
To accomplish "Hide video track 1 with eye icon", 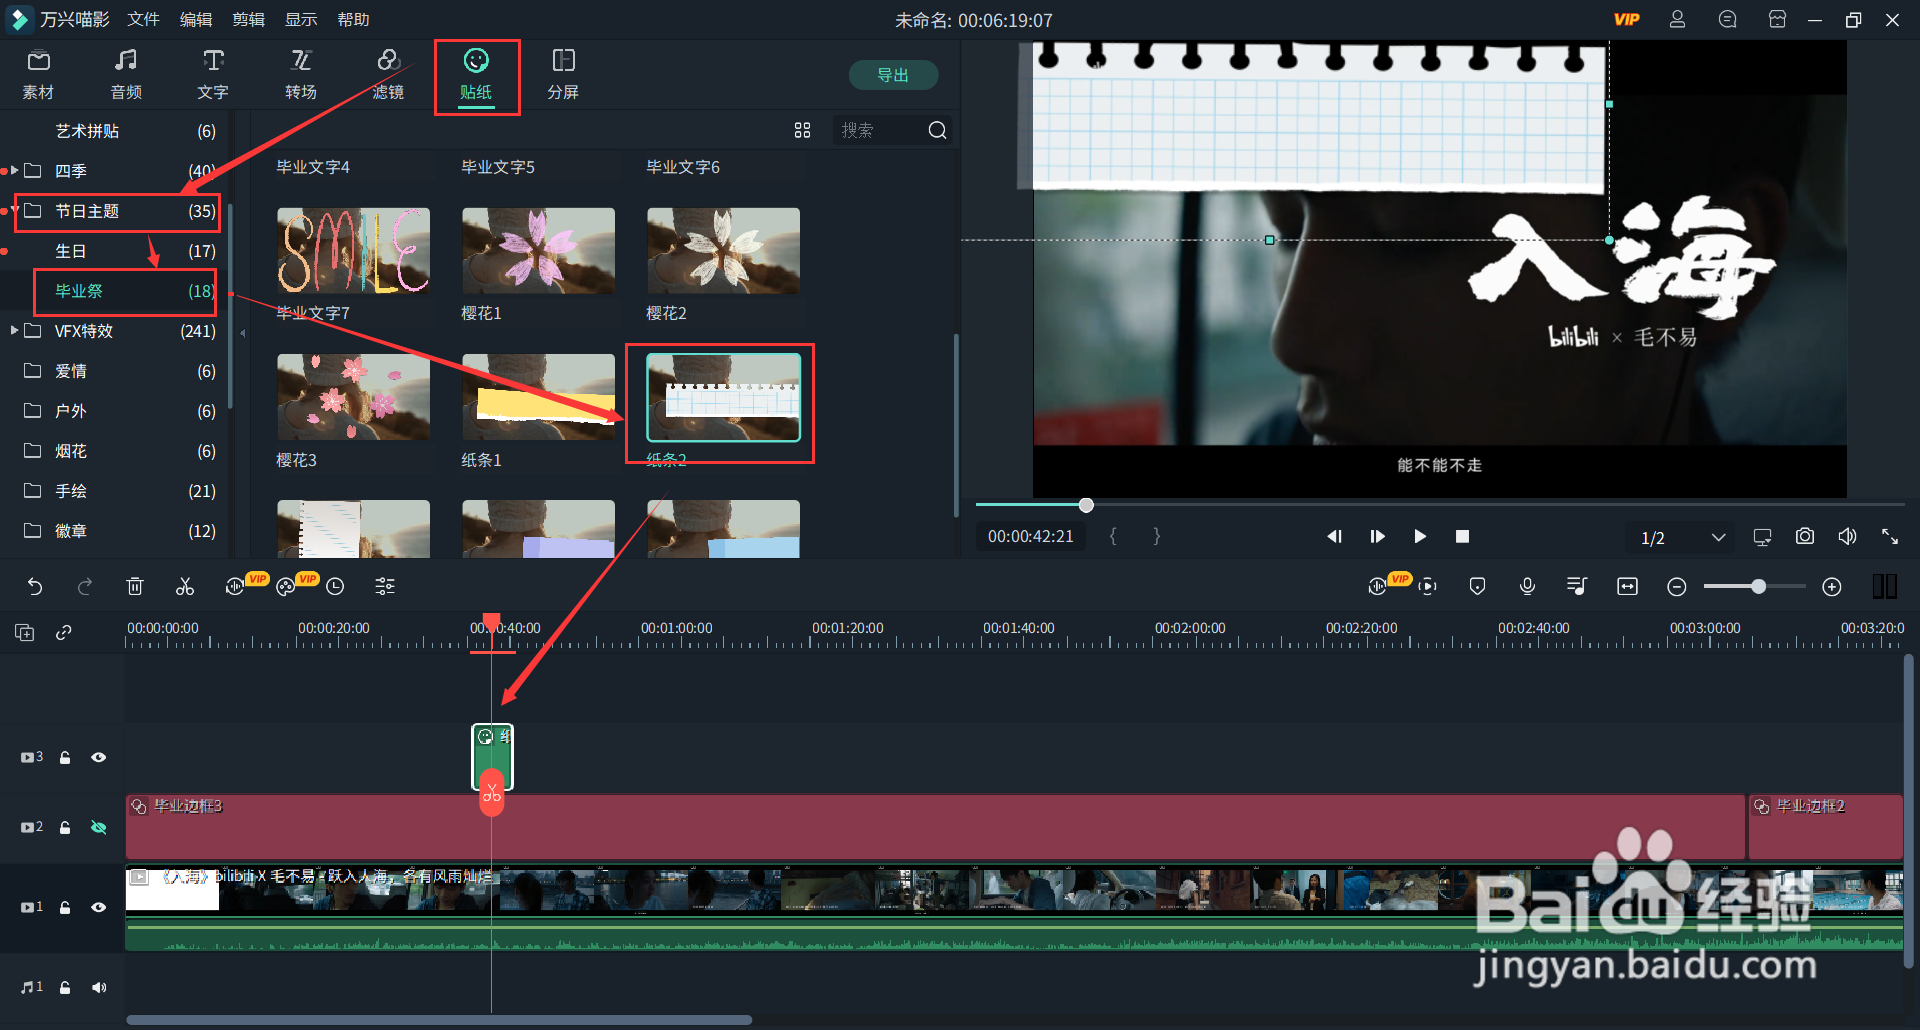I will 98,908.
